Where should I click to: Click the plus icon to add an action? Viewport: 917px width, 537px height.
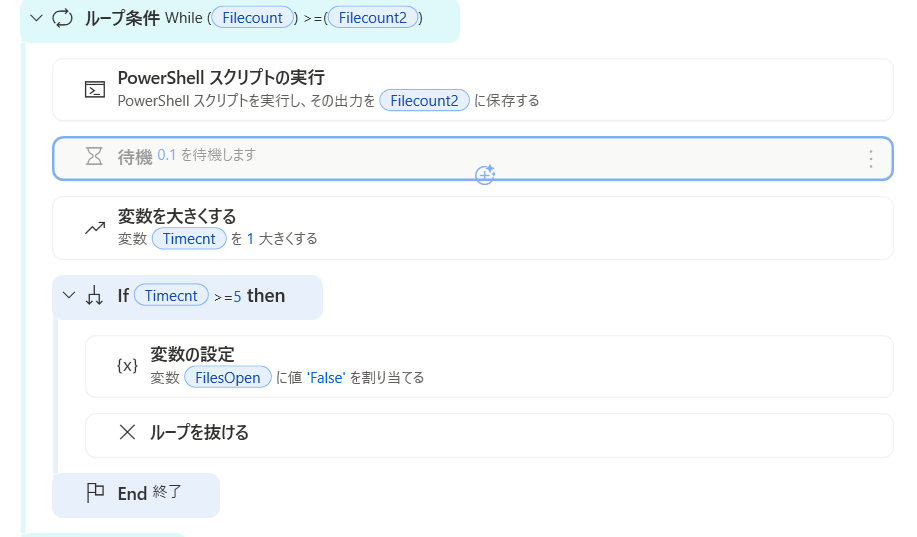click(x=485, y=175)
